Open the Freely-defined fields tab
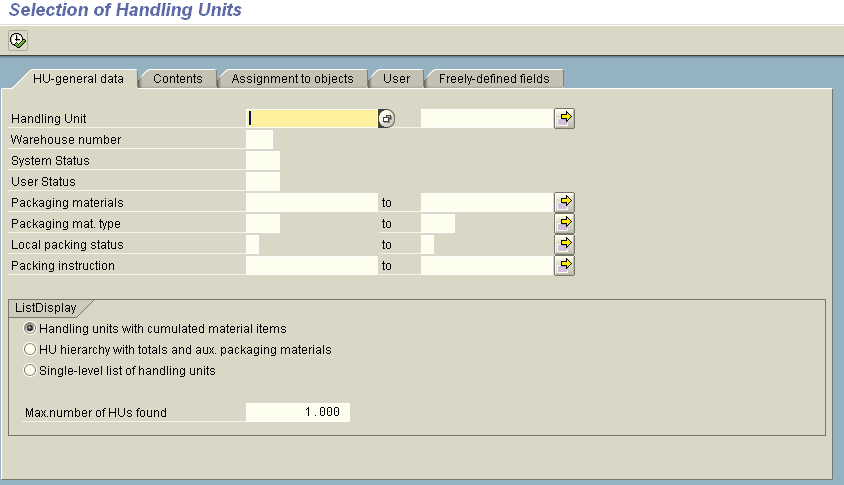Image resolution: width=844 pixels, height=485 pixels. (x=494, y=79)
